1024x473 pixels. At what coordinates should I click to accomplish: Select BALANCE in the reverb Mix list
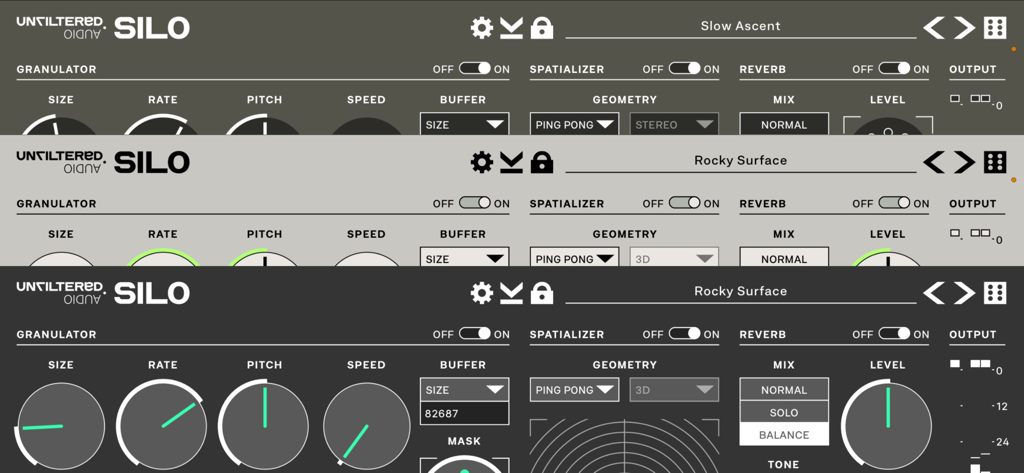pyautogui.click(x=784, y=435)
